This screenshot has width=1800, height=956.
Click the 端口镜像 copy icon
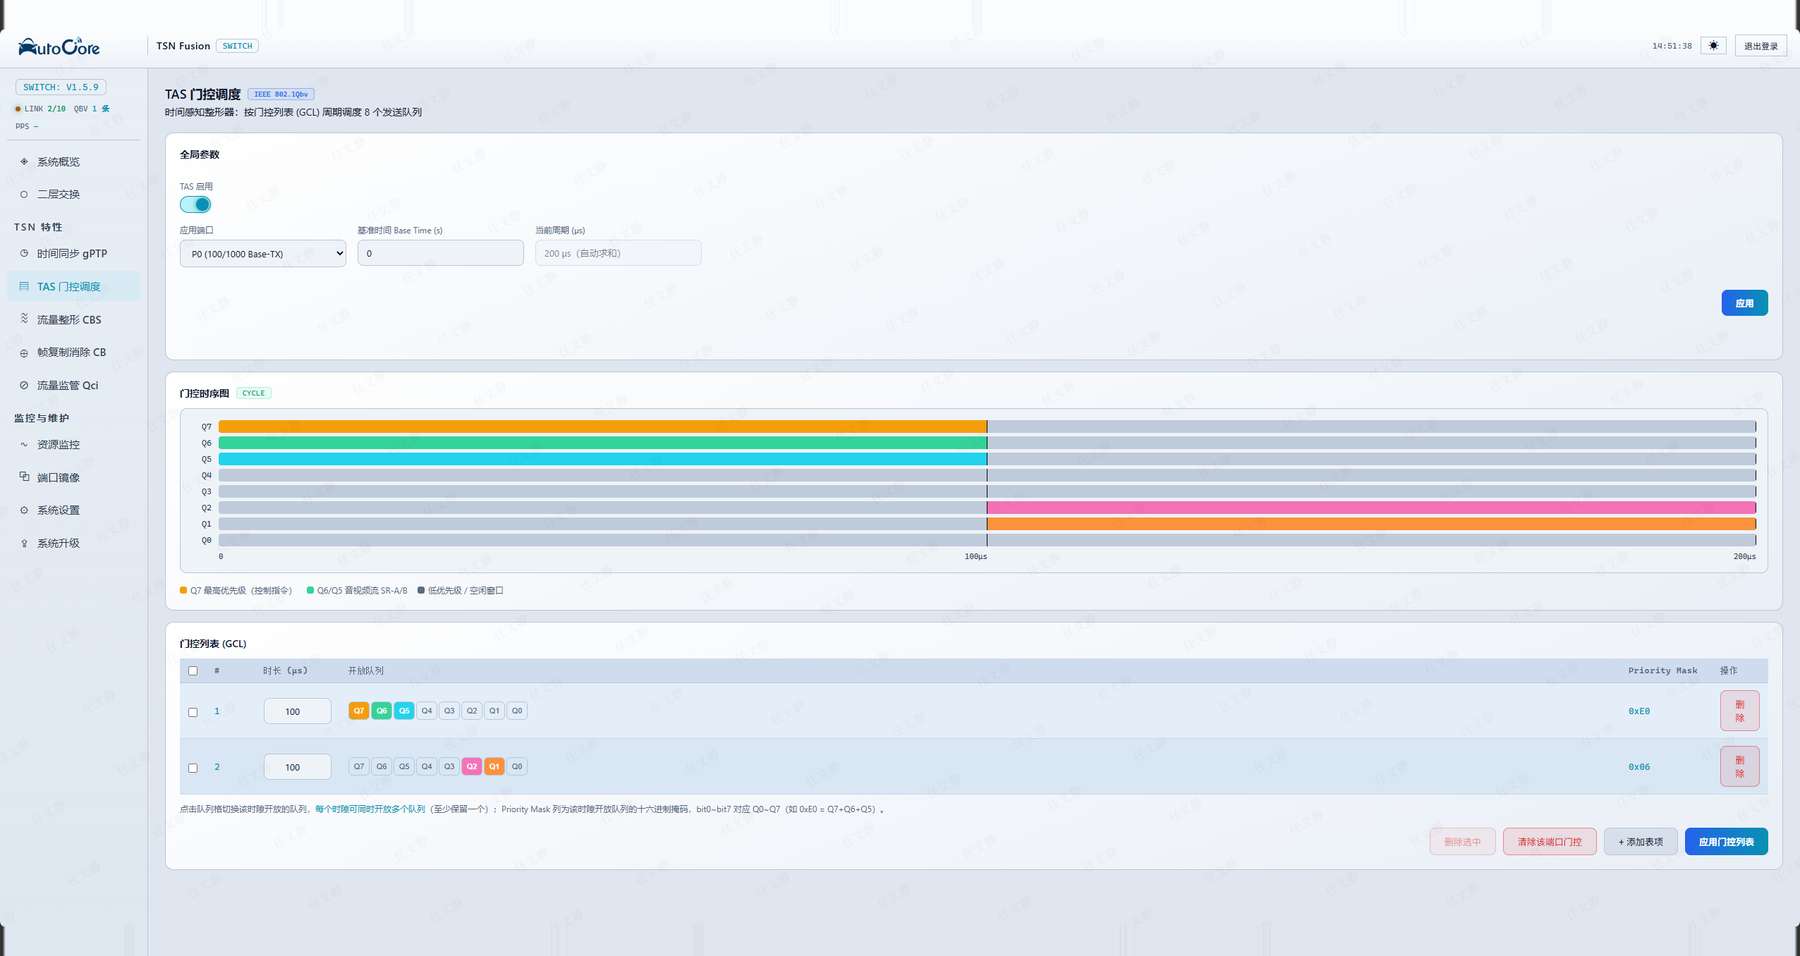[x=24, y=477]
